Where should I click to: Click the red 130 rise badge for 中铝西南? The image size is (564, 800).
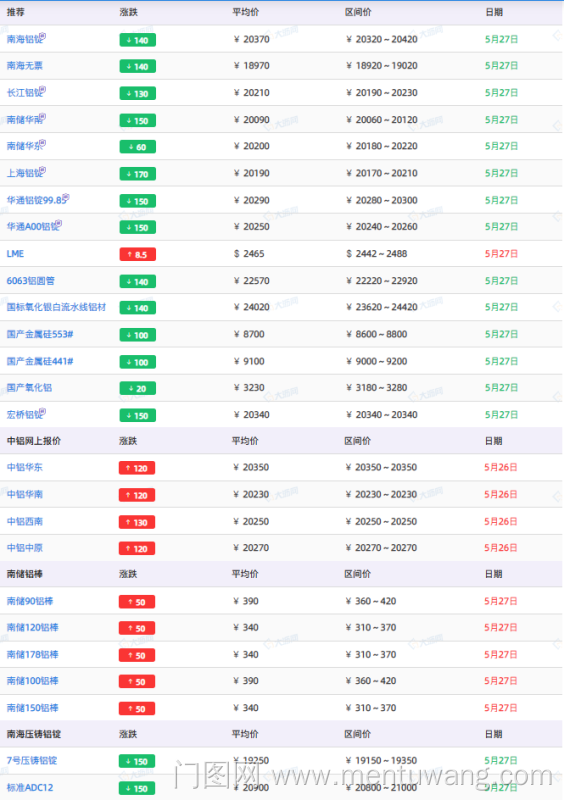click(x=137, y=522)
